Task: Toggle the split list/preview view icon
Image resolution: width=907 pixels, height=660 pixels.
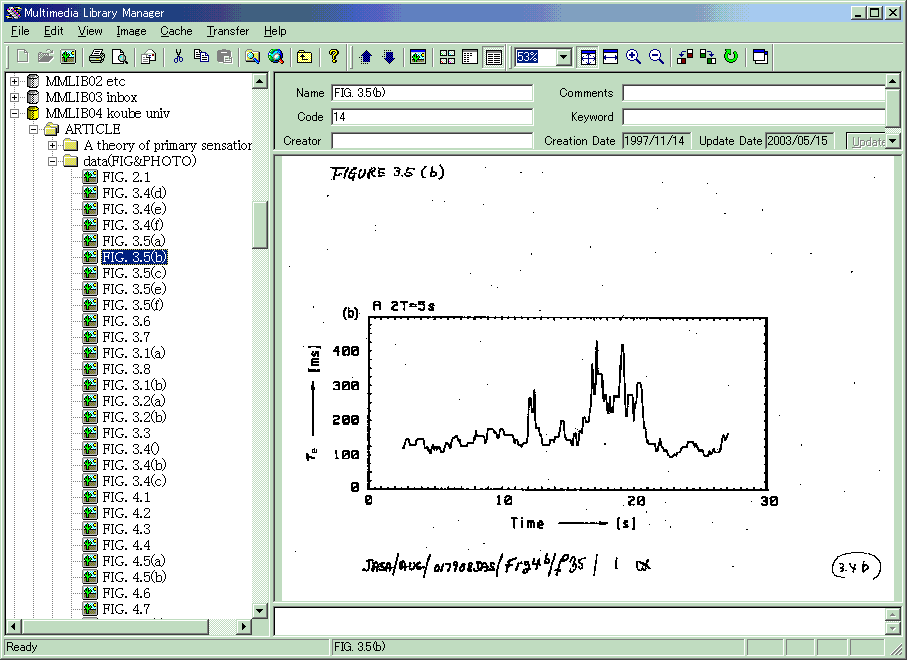Action: click(x=470, y=56)
